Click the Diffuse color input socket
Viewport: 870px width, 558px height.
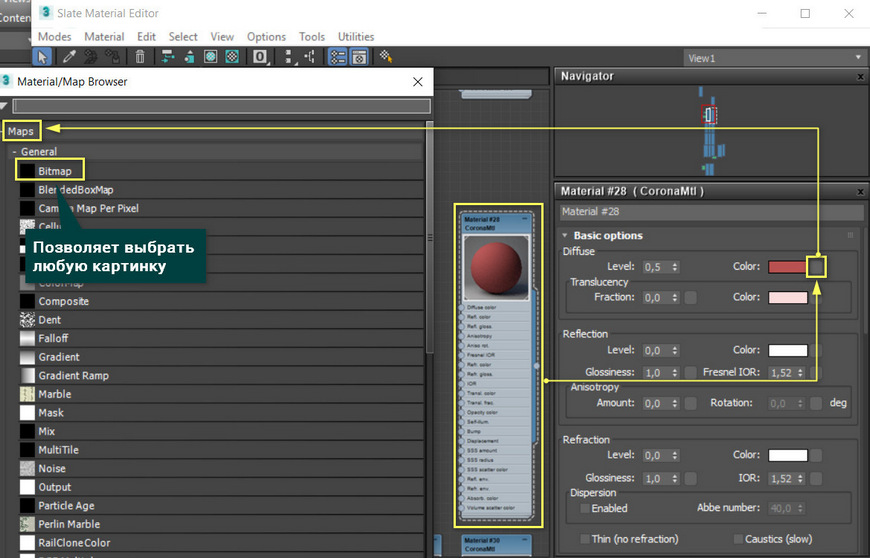pos(462,307)
